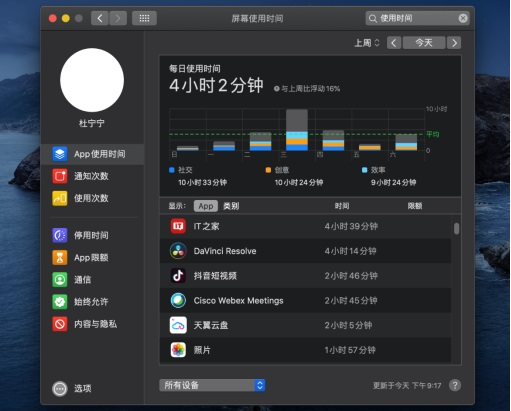Click 效率 total 9小时24分钟

click(x=393, y=183)
